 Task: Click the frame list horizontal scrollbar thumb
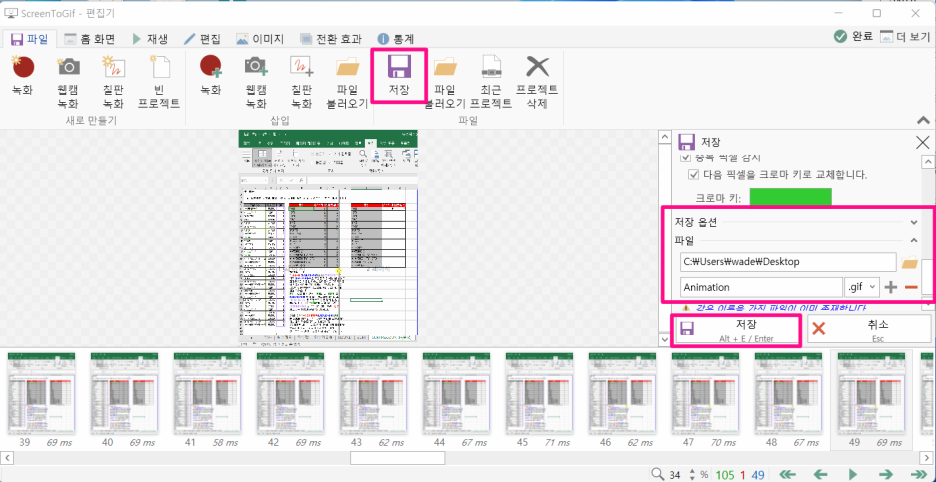pyautogui.click(x=398, y=458)
